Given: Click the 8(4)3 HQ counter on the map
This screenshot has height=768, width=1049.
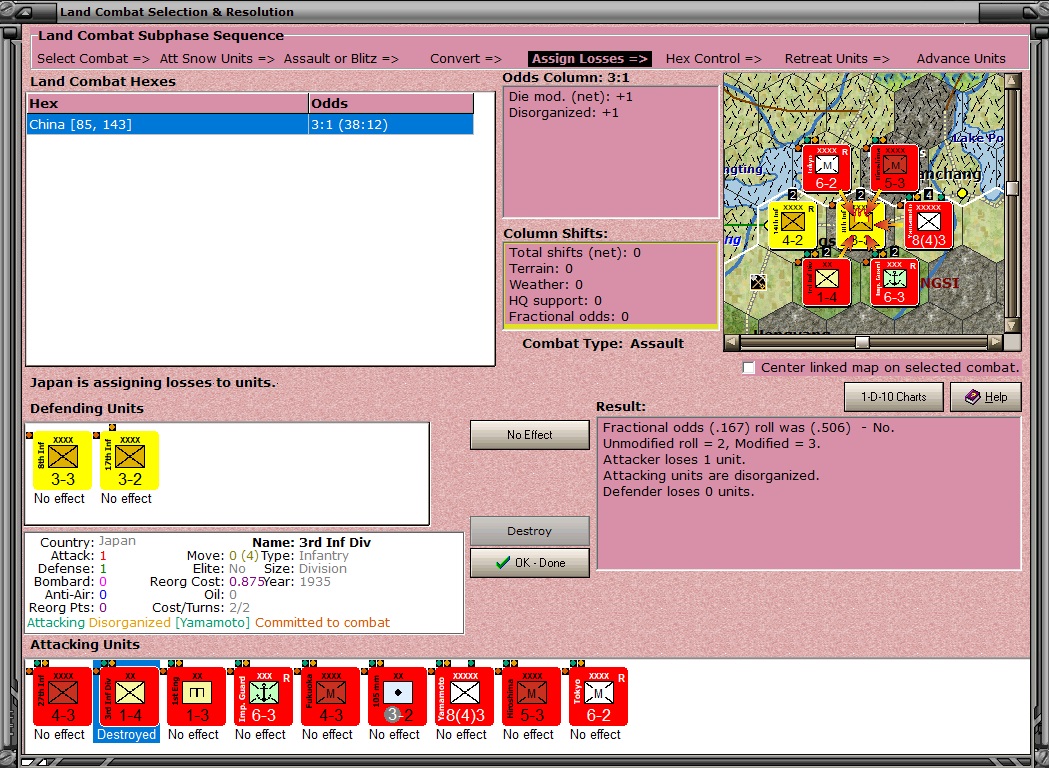Looking at the screenshot, I should [929, 225].
